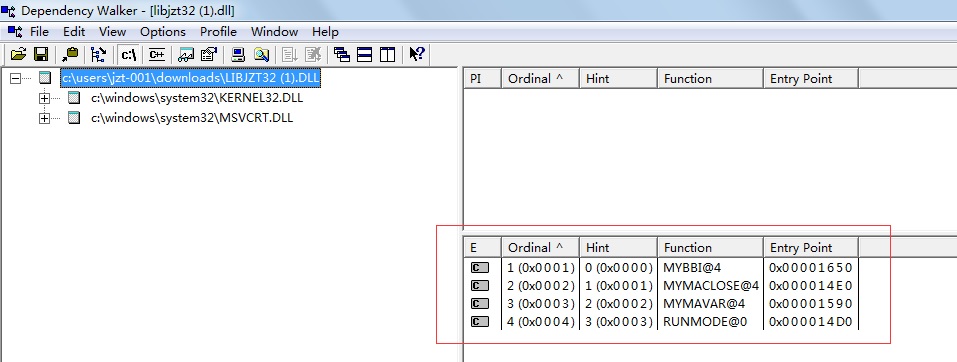Viewport: 957px width, 362px height.
Task: Collapse the LIBJZT32 (1).DLL root node
Action: pos(16,78)
